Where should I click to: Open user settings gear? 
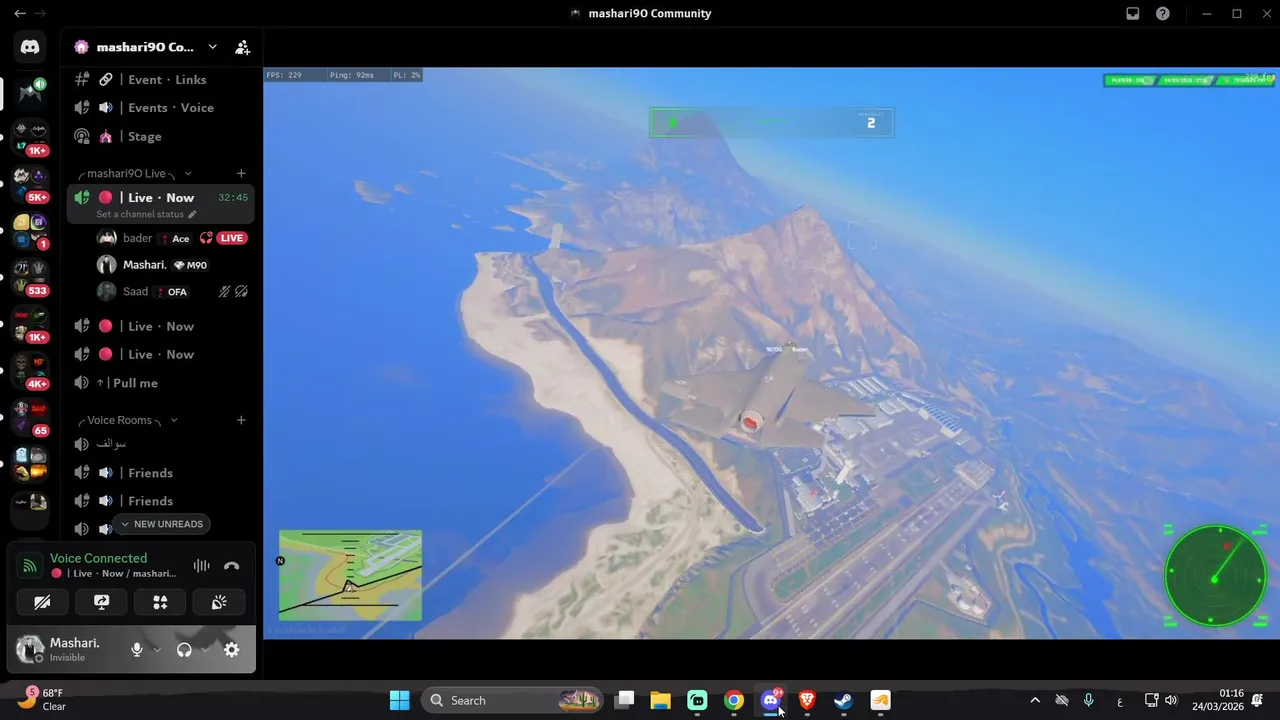click(x=231, y=650)
